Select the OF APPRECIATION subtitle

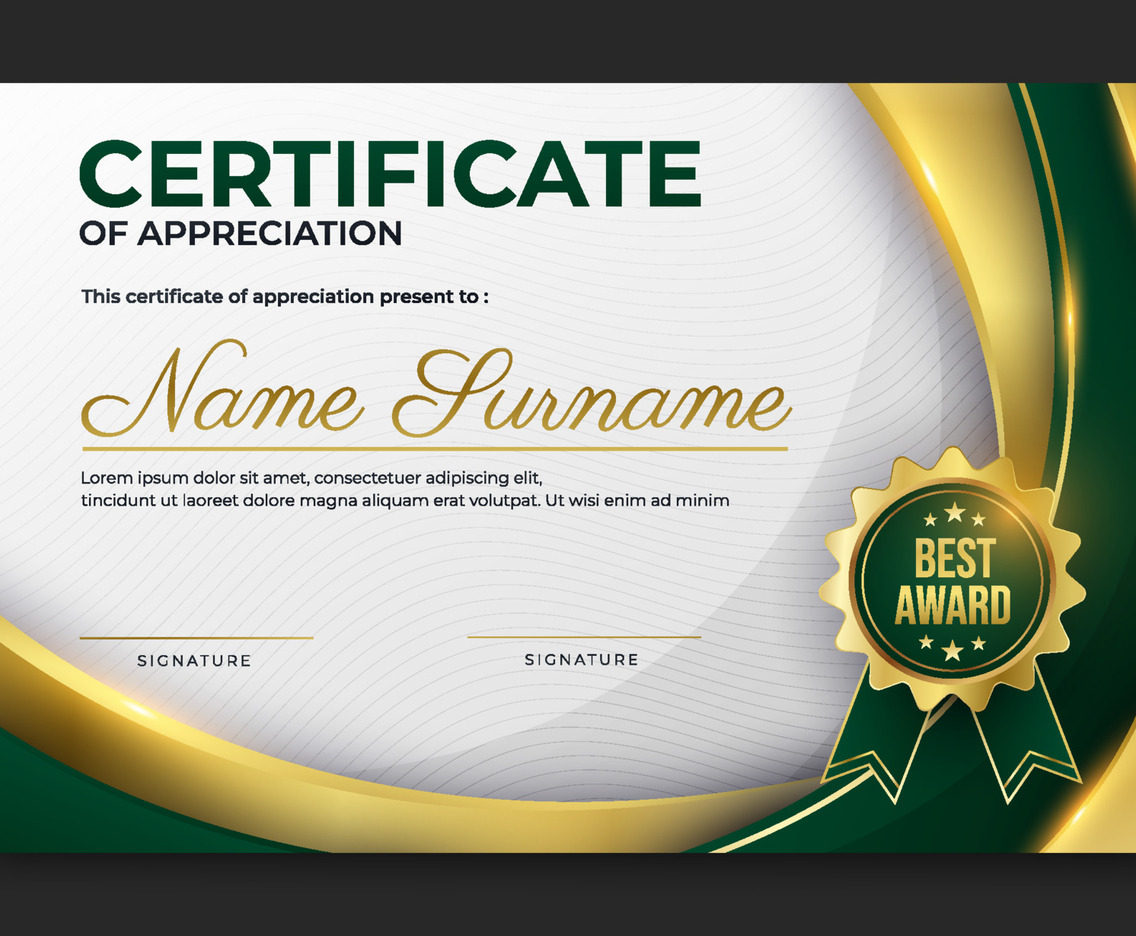pyautogui.click(x=240, y=234)
